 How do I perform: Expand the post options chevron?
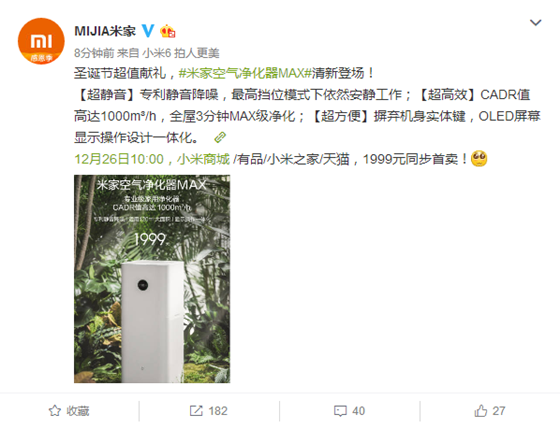click(x=535, y=23)
